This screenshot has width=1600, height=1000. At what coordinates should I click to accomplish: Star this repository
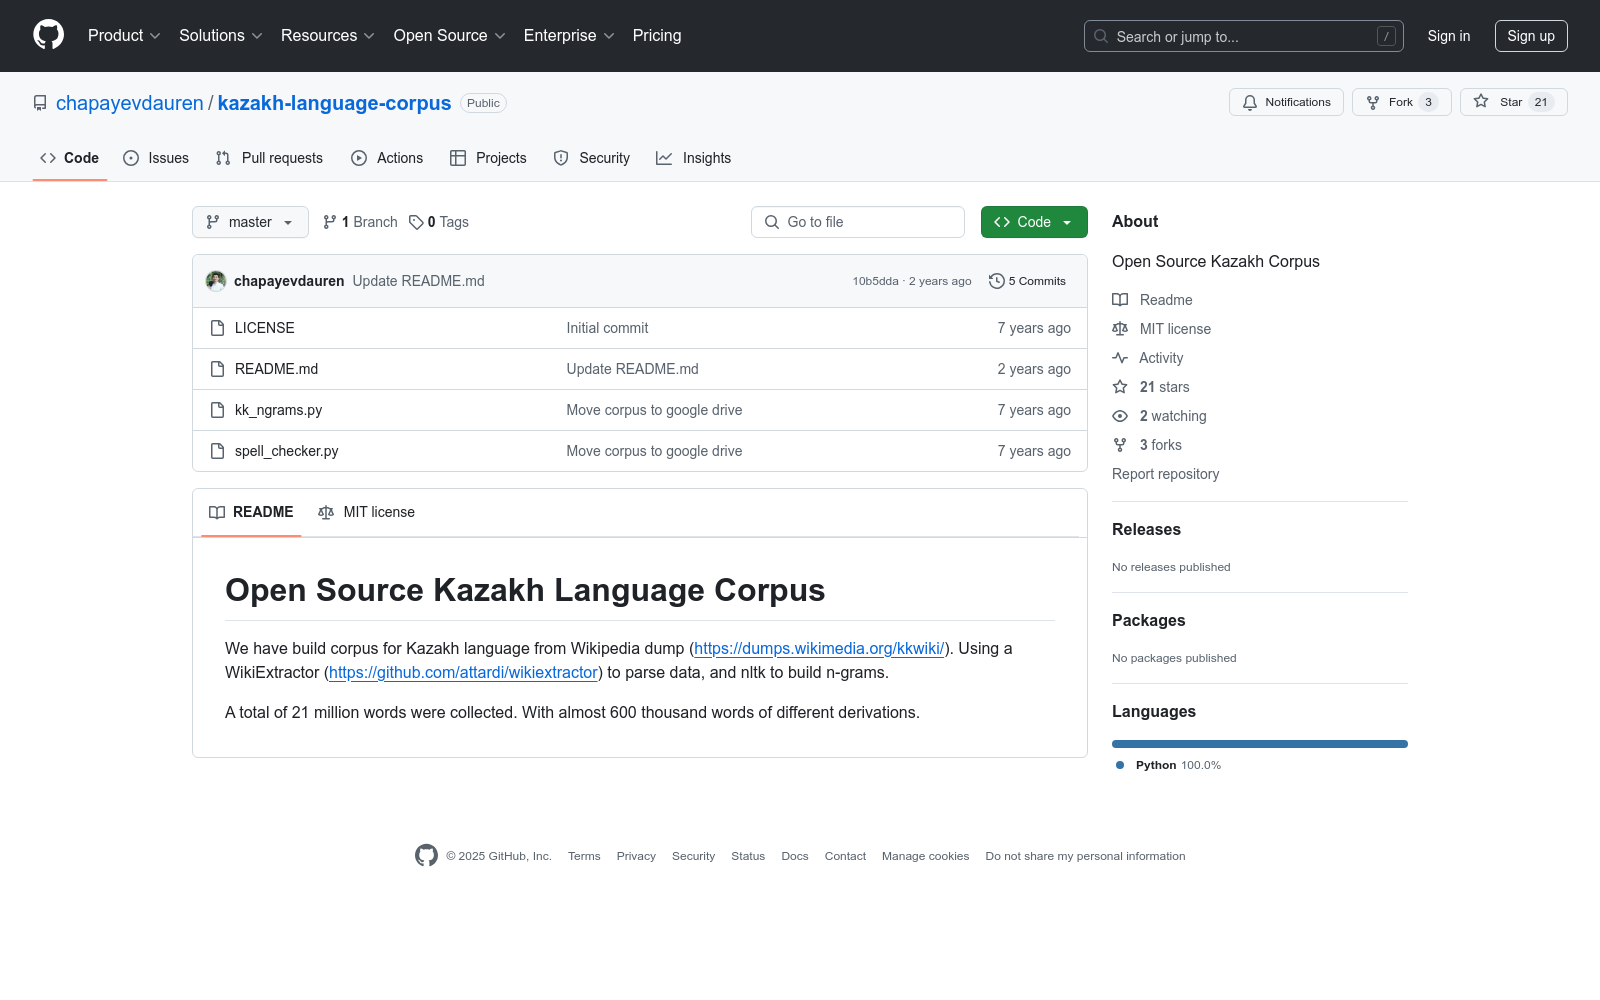1514,102
